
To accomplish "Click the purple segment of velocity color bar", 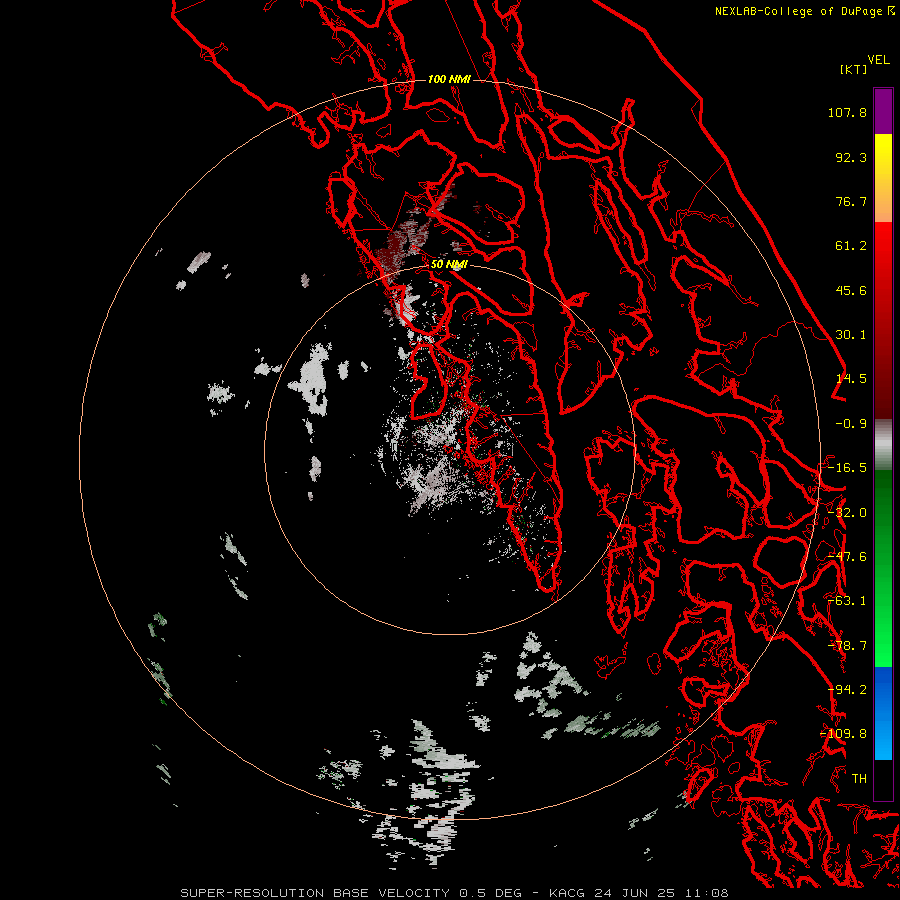I will pyautogui.click(x=883, y=111).
